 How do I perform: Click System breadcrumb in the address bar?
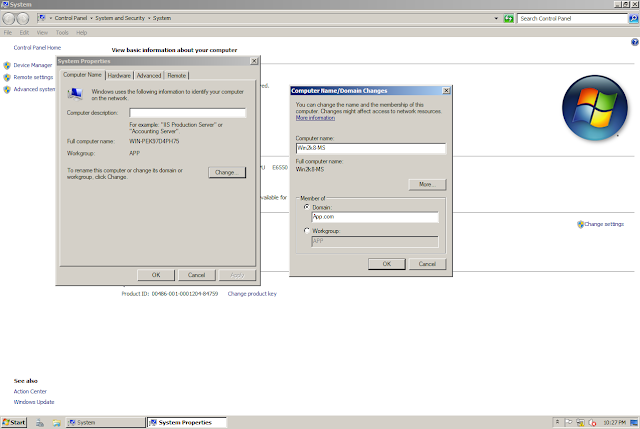click(x=162, y=18)
